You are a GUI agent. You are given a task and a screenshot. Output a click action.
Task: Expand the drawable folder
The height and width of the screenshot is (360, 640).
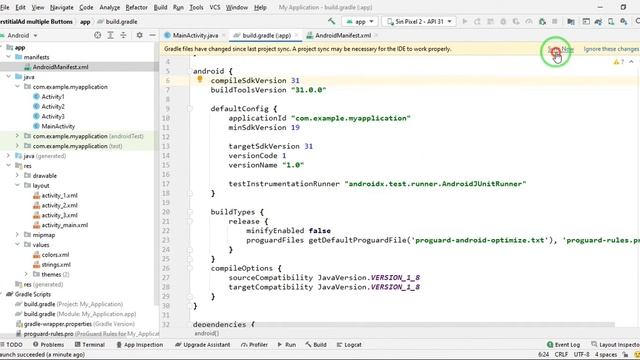click(17, 175)
